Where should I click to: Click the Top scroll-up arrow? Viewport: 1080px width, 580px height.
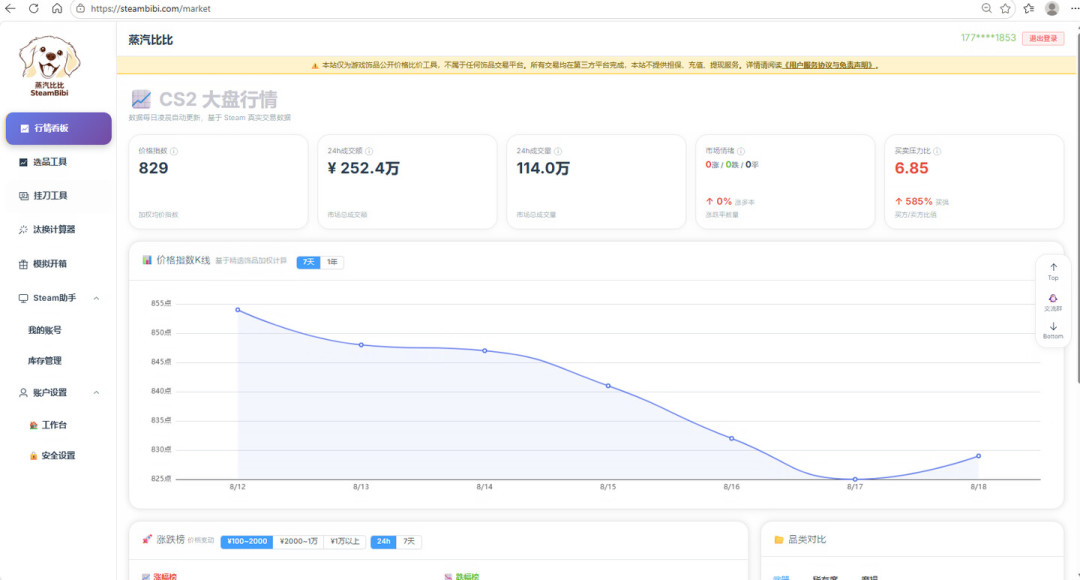[x=1053, y=271]
